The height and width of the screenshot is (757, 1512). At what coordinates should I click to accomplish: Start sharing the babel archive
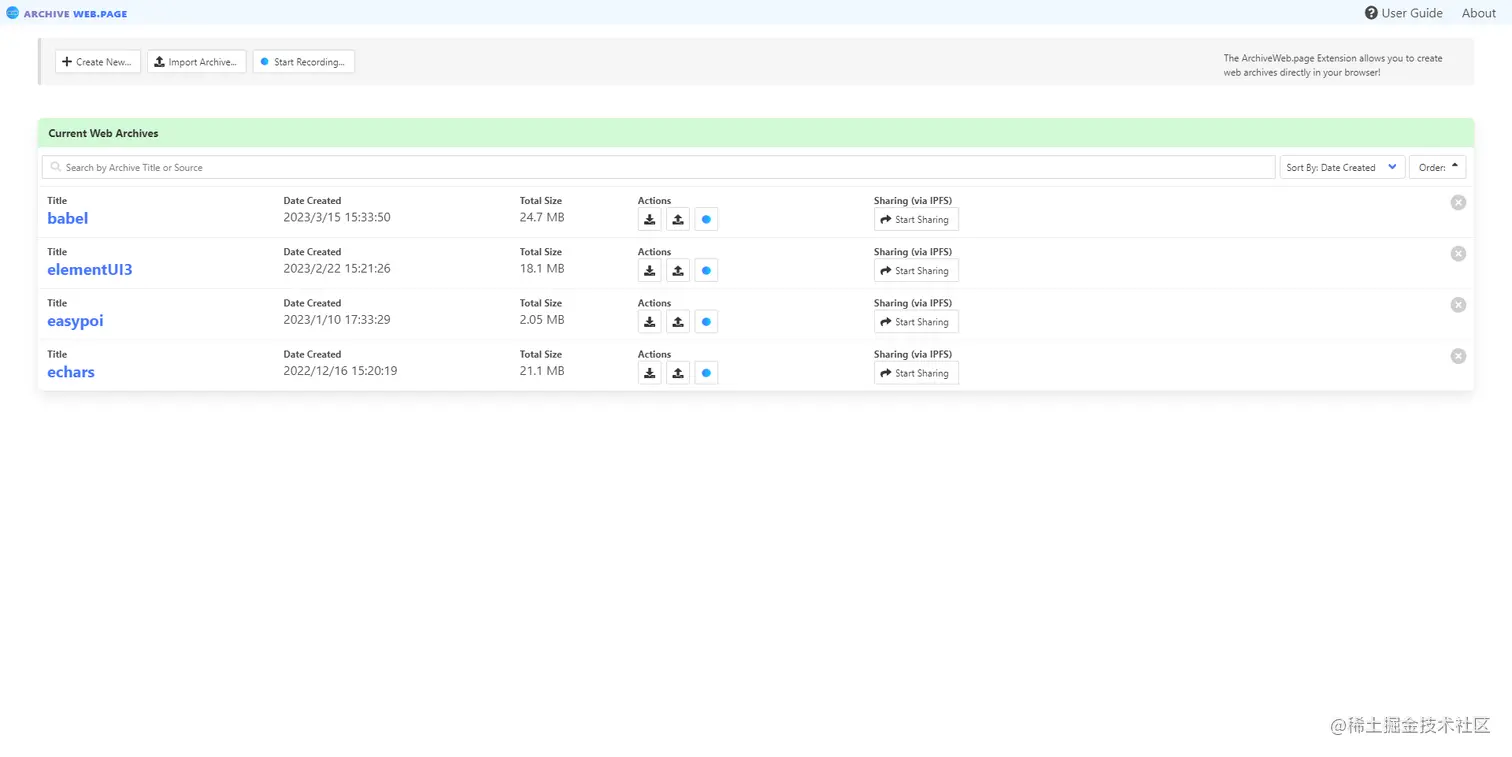coord(916,219)
